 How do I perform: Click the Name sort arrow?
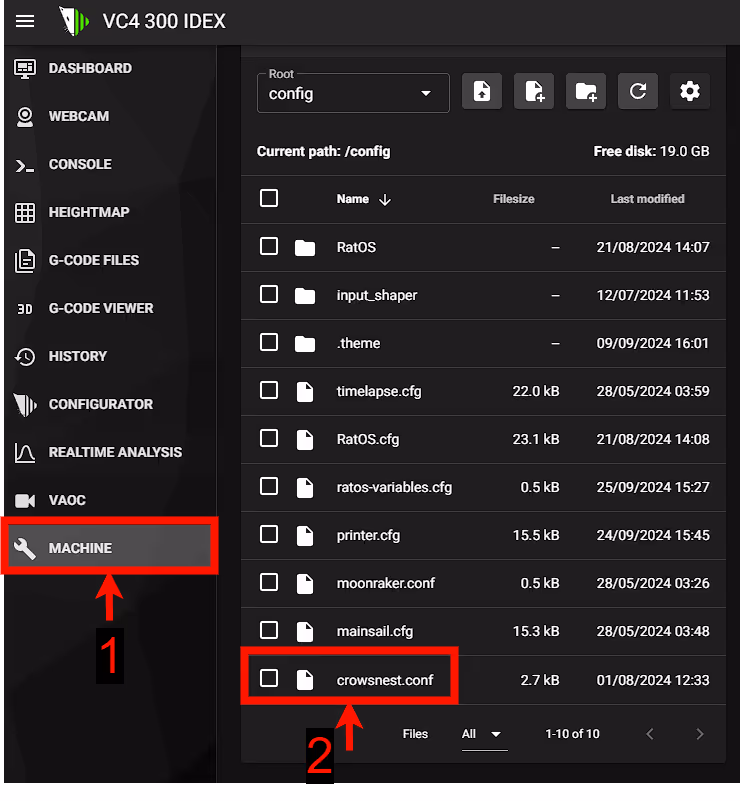[385, 199]
